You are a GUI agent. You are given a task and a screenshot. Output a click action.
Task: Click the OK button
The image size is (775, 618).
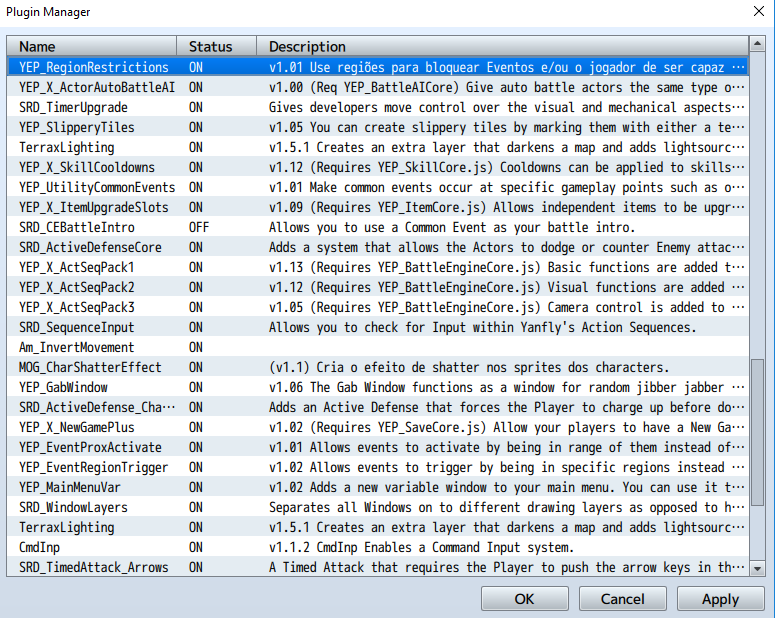tap(524, 599)
